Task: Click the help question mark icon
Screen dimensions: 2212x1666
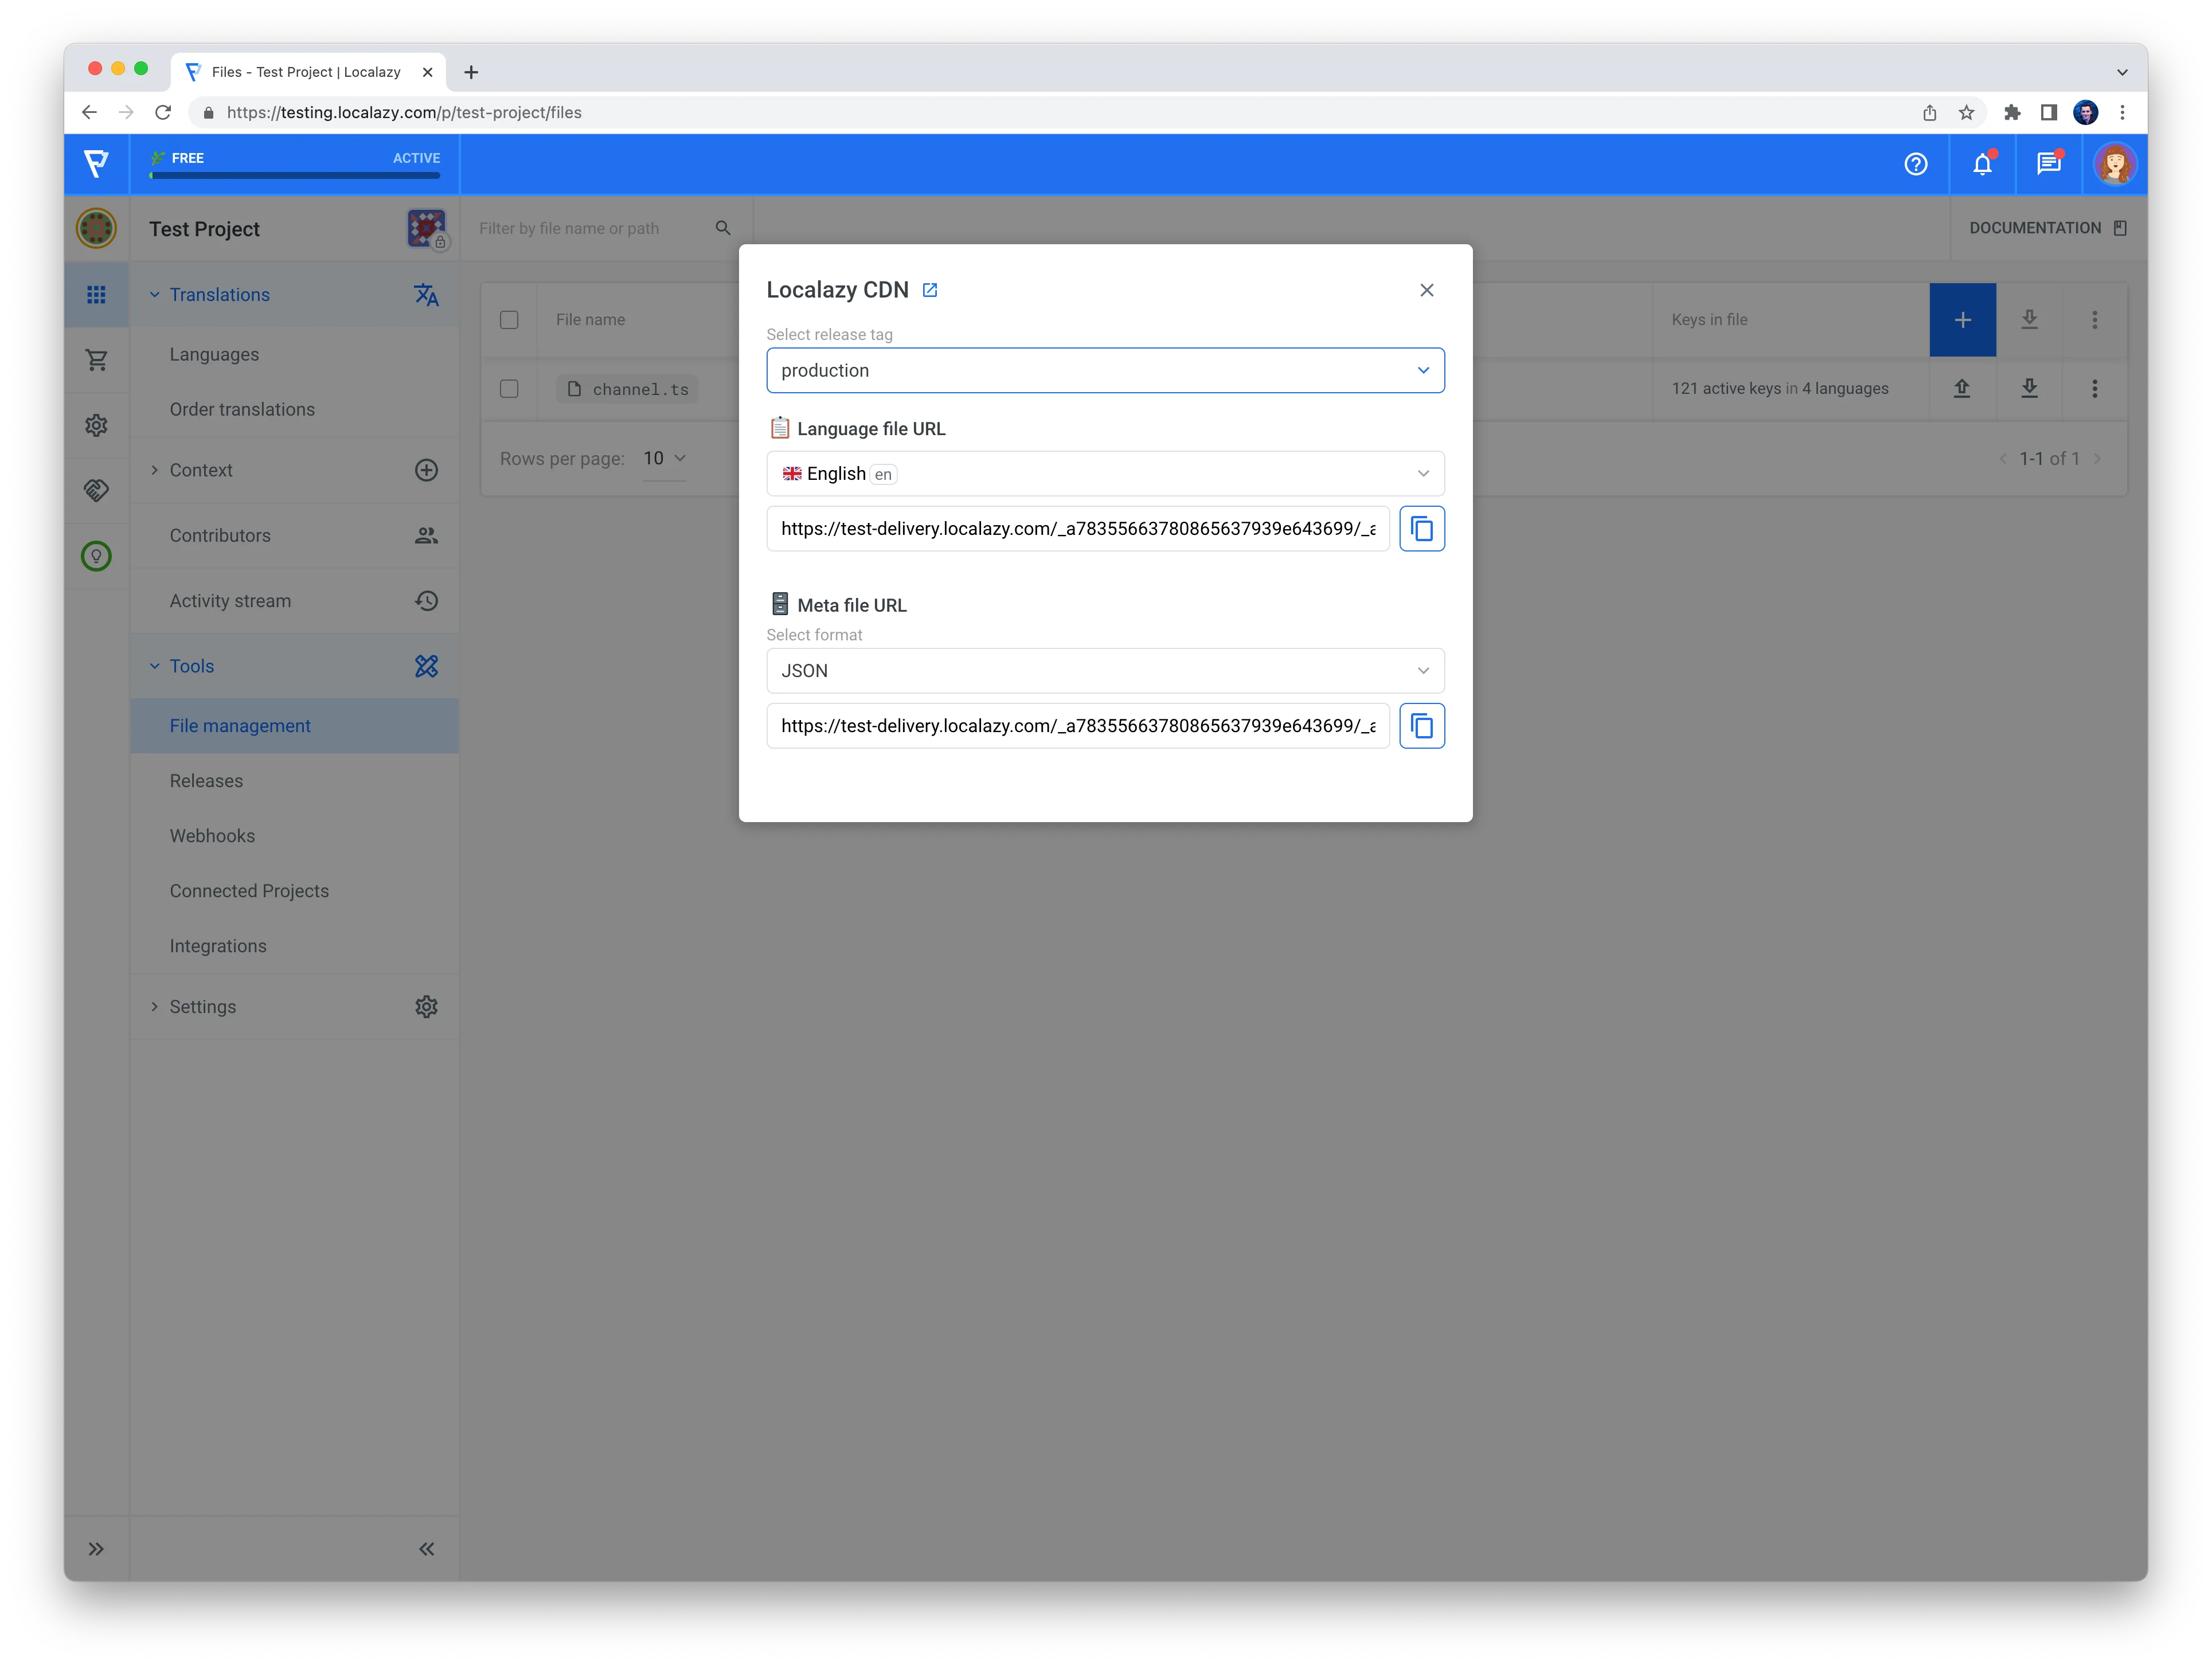Action: (1915, 164)
